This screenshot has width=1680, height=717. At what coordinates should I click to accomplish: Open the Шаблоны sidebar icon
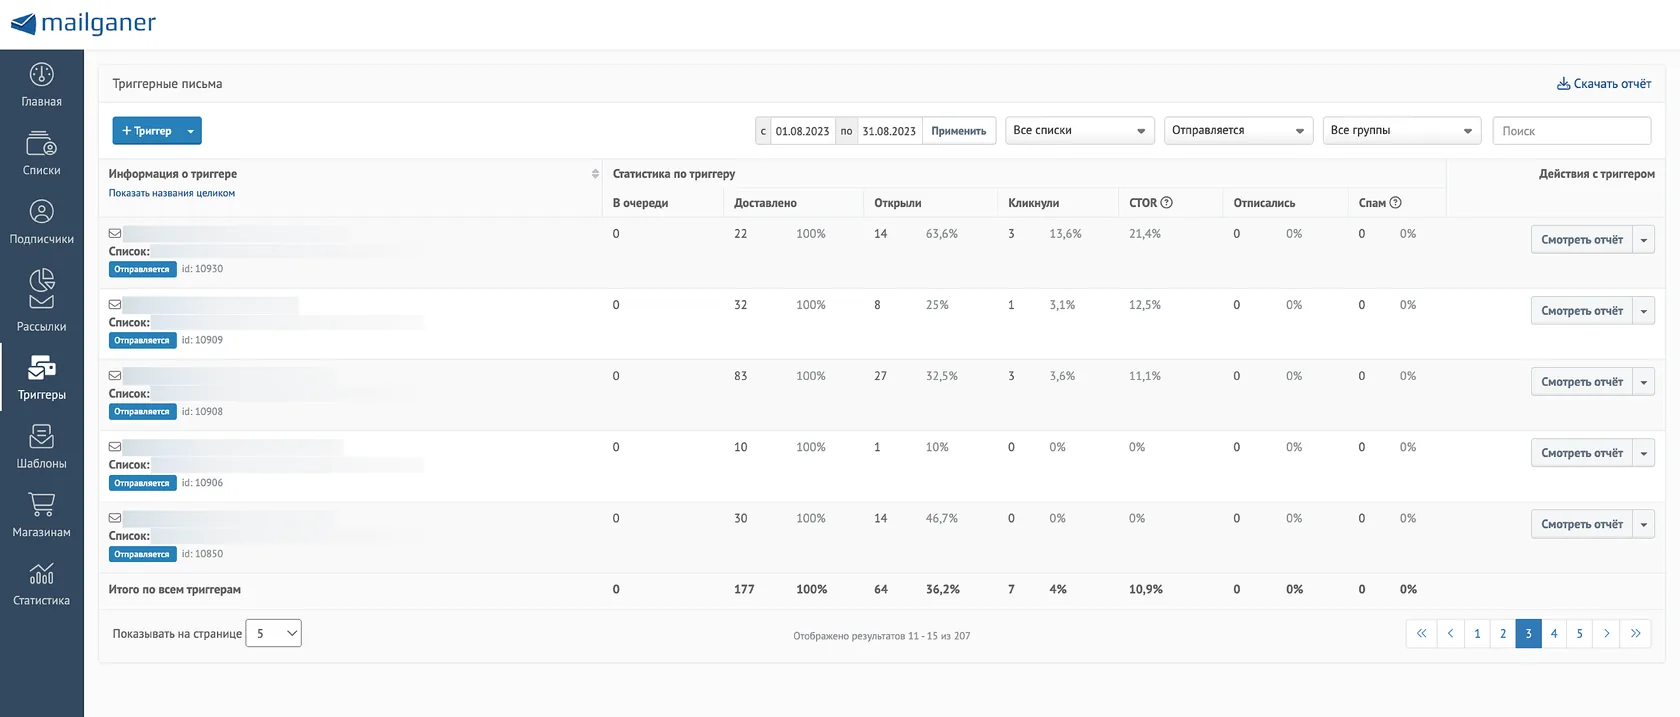tap(41, 437)
